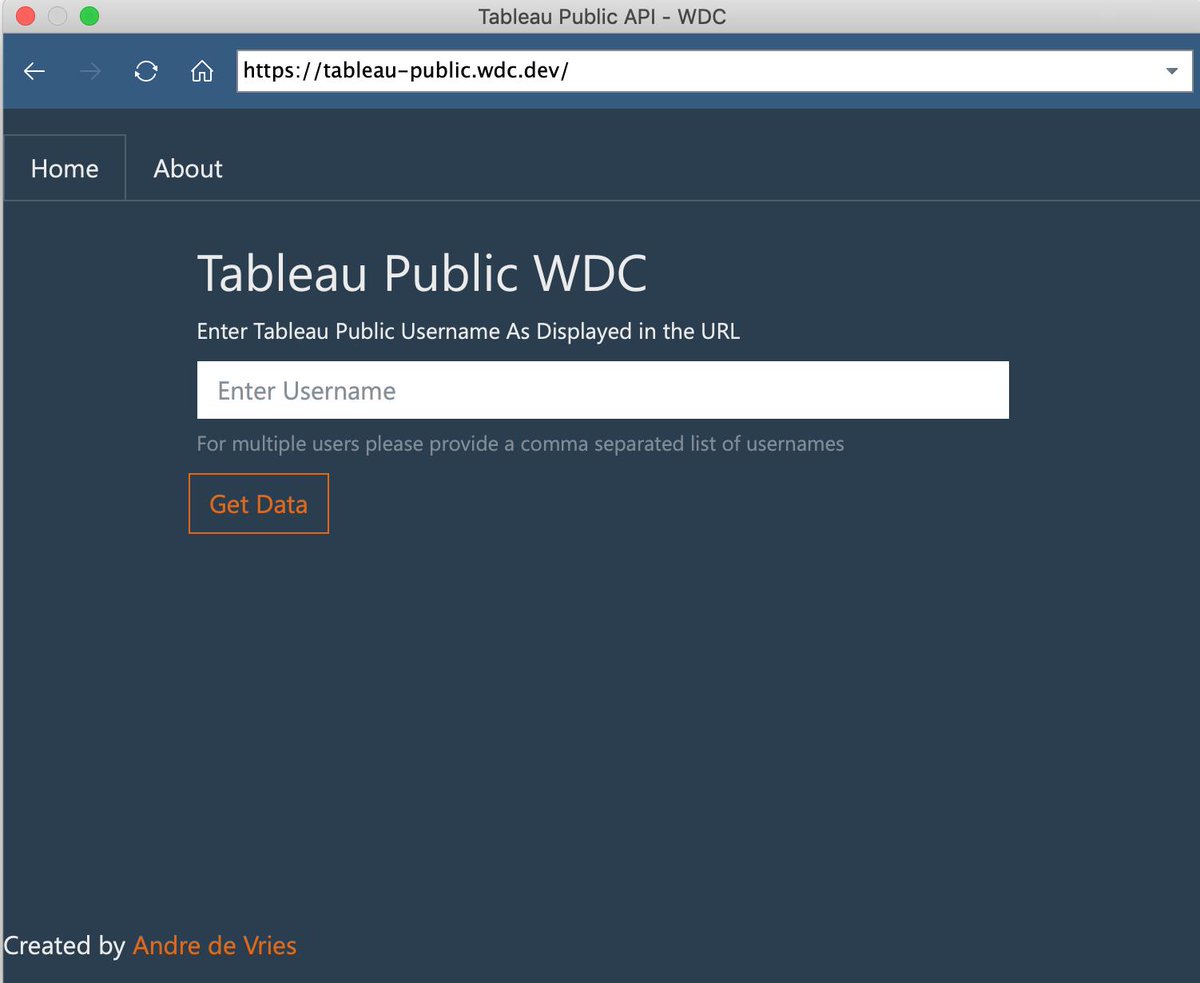Click the username instruction label
1200x983 pixels.
(x=469, y=331)
